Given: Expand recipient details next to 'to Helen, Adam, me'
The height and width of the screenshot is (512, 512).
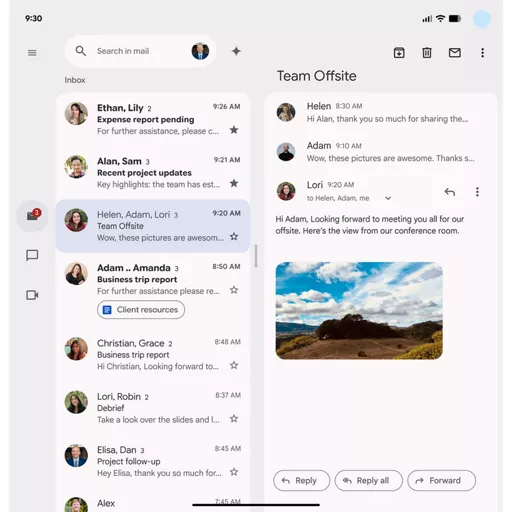Looking at the screenshot, I should point(388,198).
